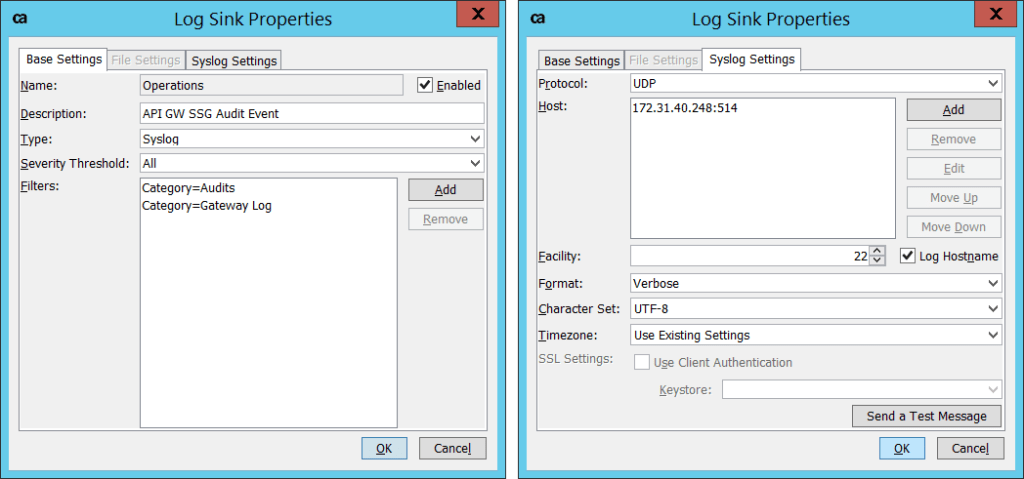Decrease Facility value with down arrow

tap(878, 261)
